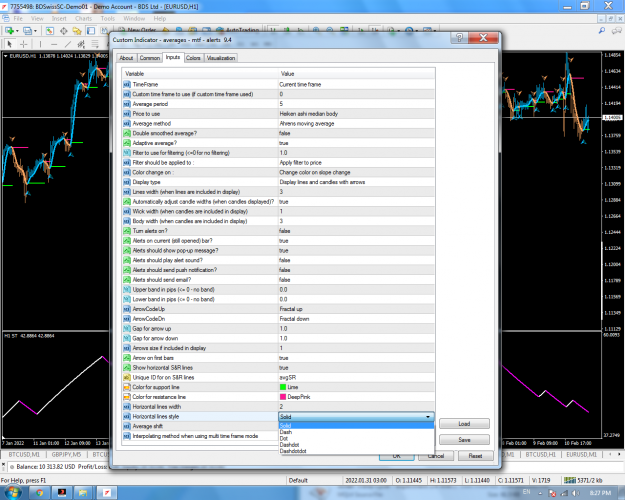Open the Market Watch toolbar icon
625x500 pixels.
click(x=50, y=31)
